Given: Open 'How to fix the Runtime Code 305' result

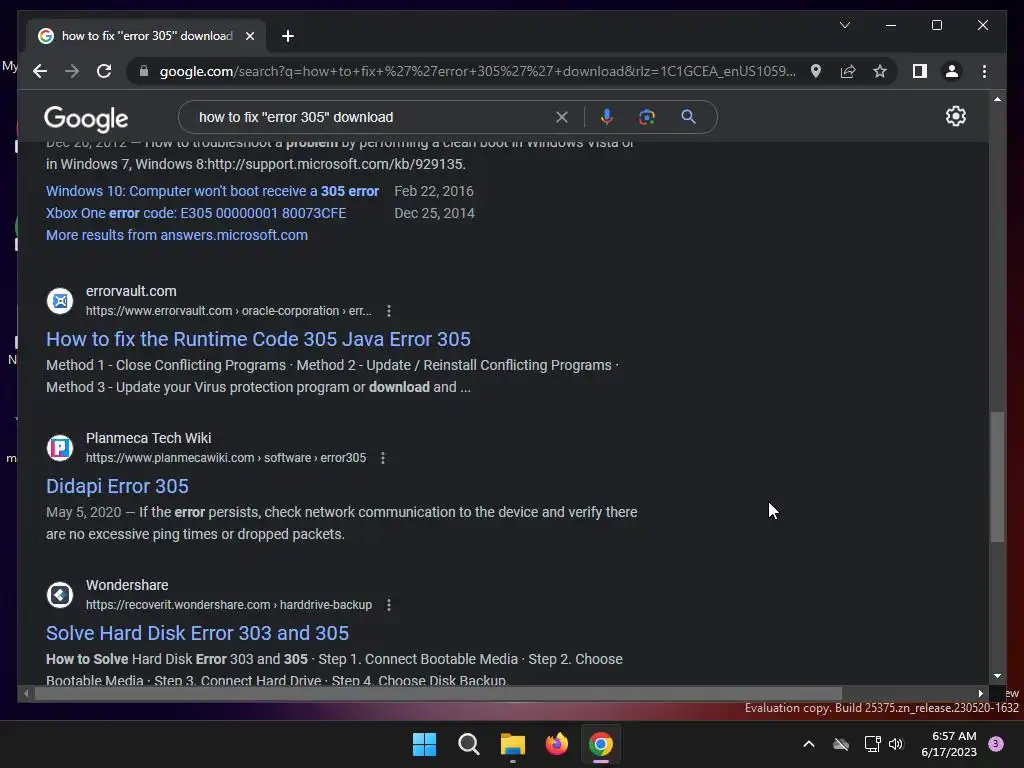Looking at the screenshot, I should pyautogui.click(x=258, y=339).
